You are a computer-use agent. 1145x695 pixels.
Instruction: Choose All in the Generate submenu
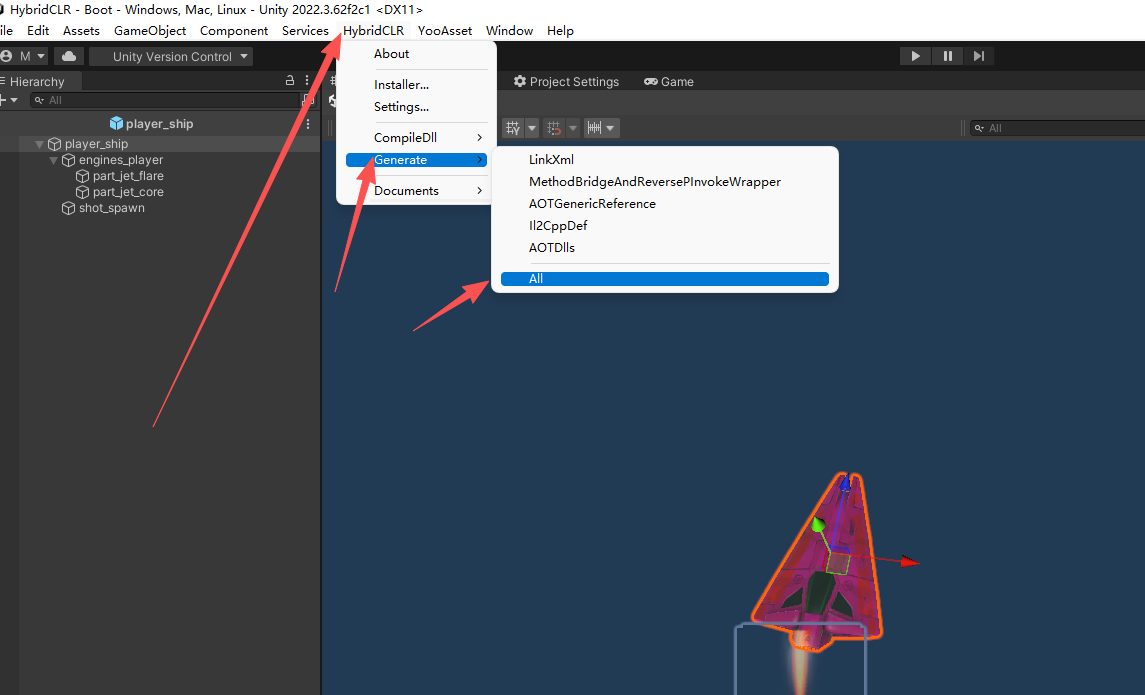(x=665, y=279)
